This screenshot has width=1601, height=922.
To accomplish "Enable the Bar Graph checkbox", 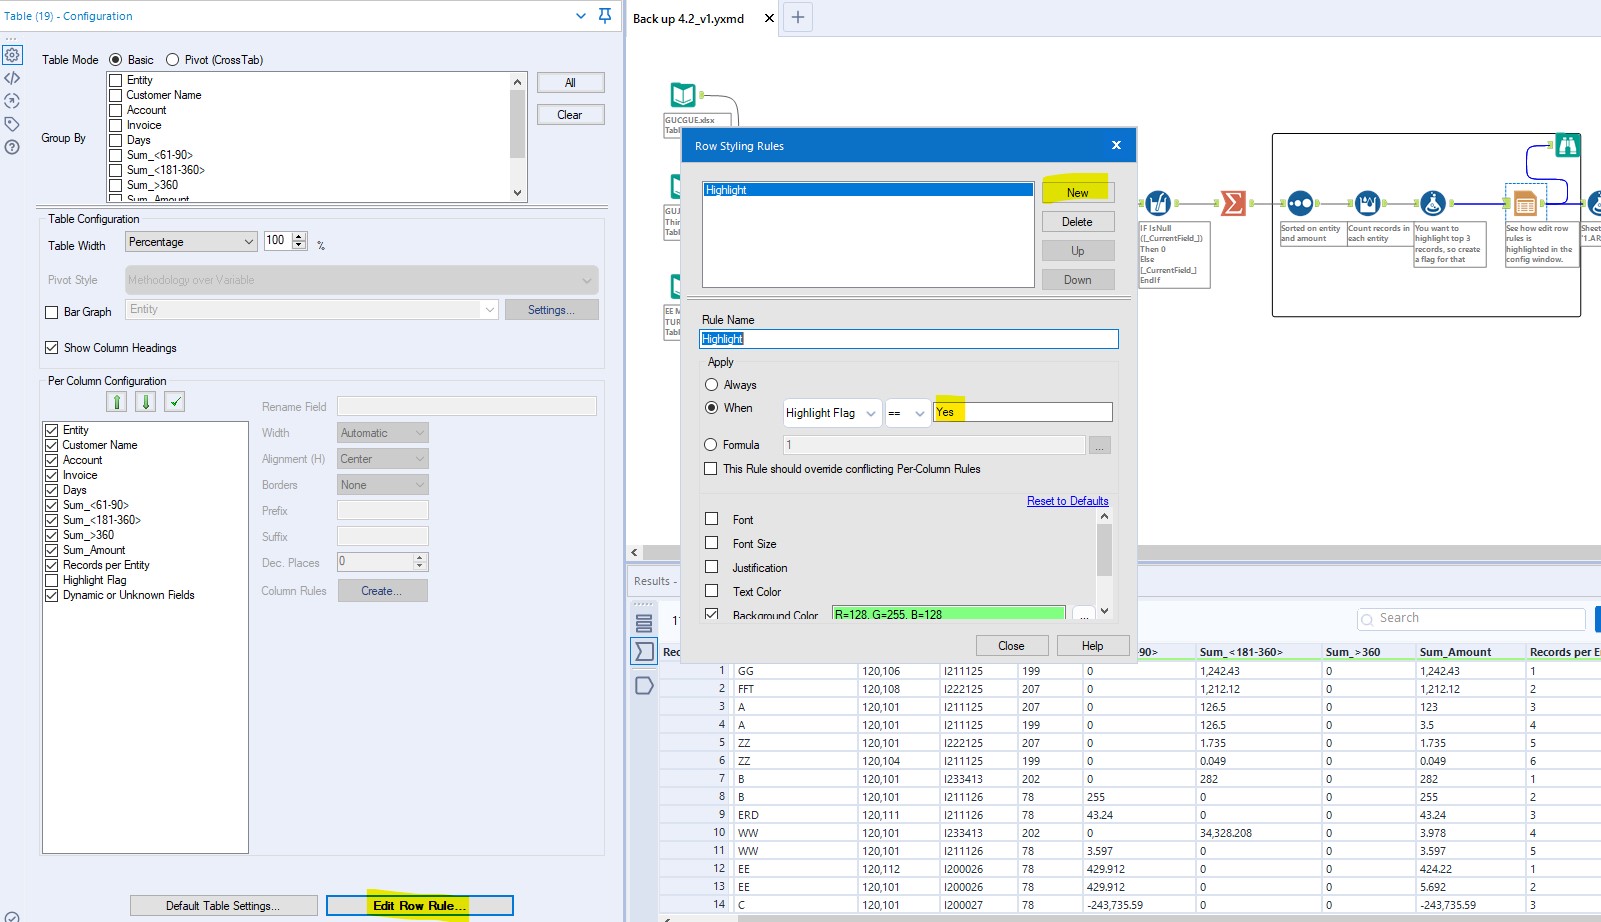I will [x=52, y=312].
